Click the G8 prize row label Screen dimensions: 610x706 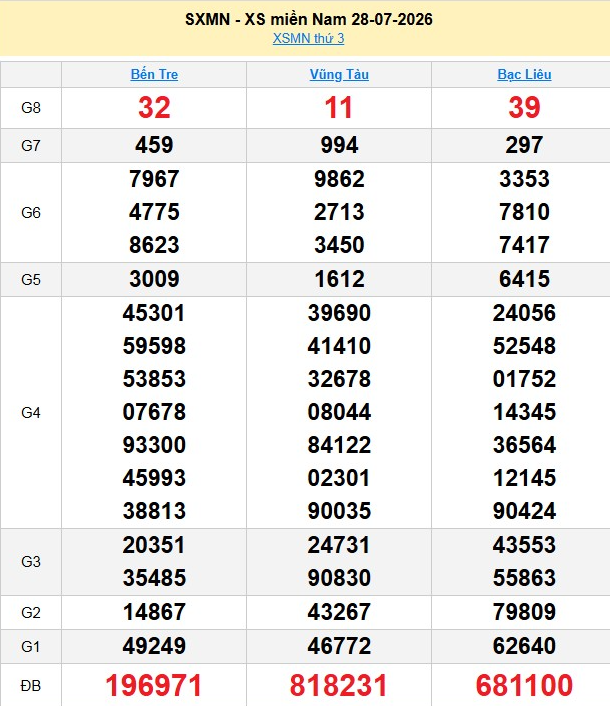31,108
